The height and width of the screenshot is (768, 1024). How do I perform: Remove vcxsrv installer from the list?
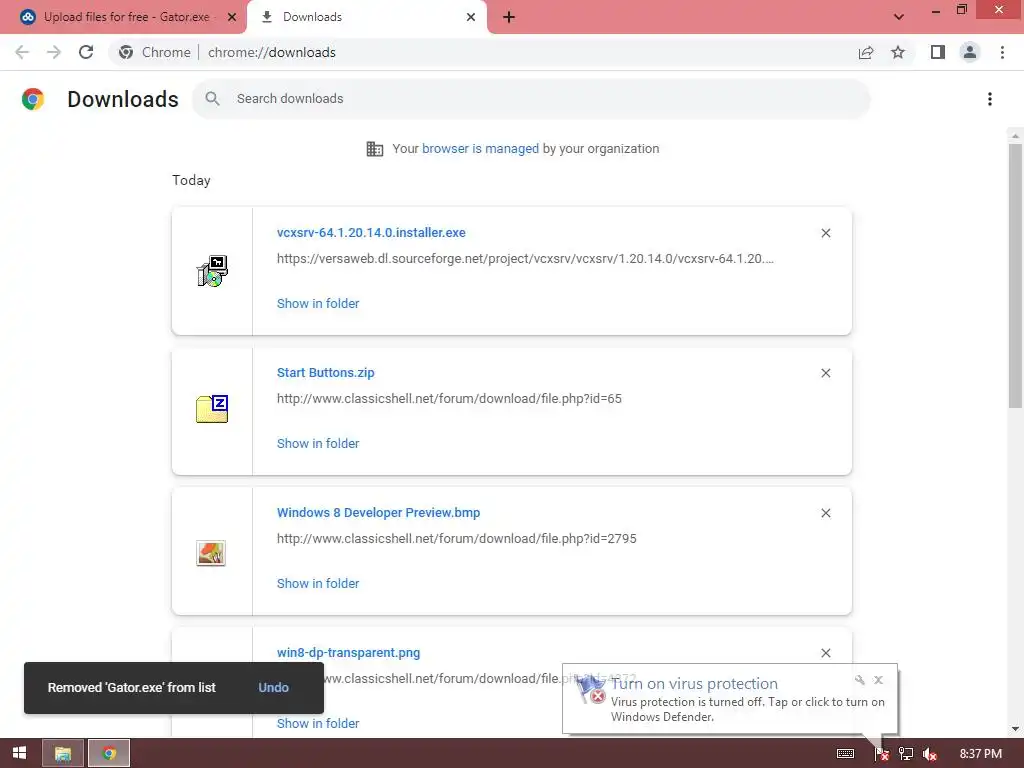(825, 233)
